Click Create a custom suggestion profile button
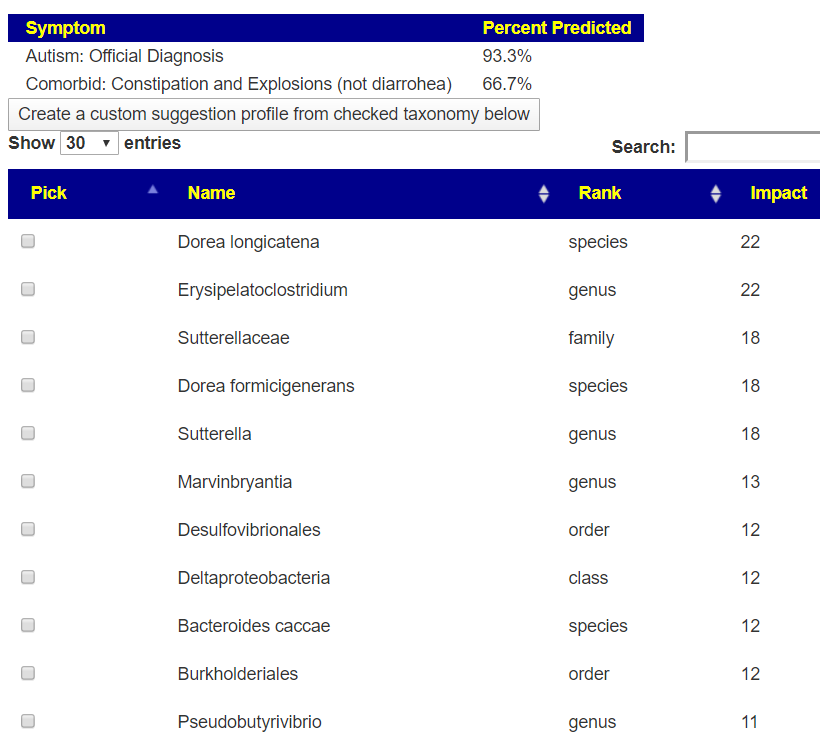 273,114
